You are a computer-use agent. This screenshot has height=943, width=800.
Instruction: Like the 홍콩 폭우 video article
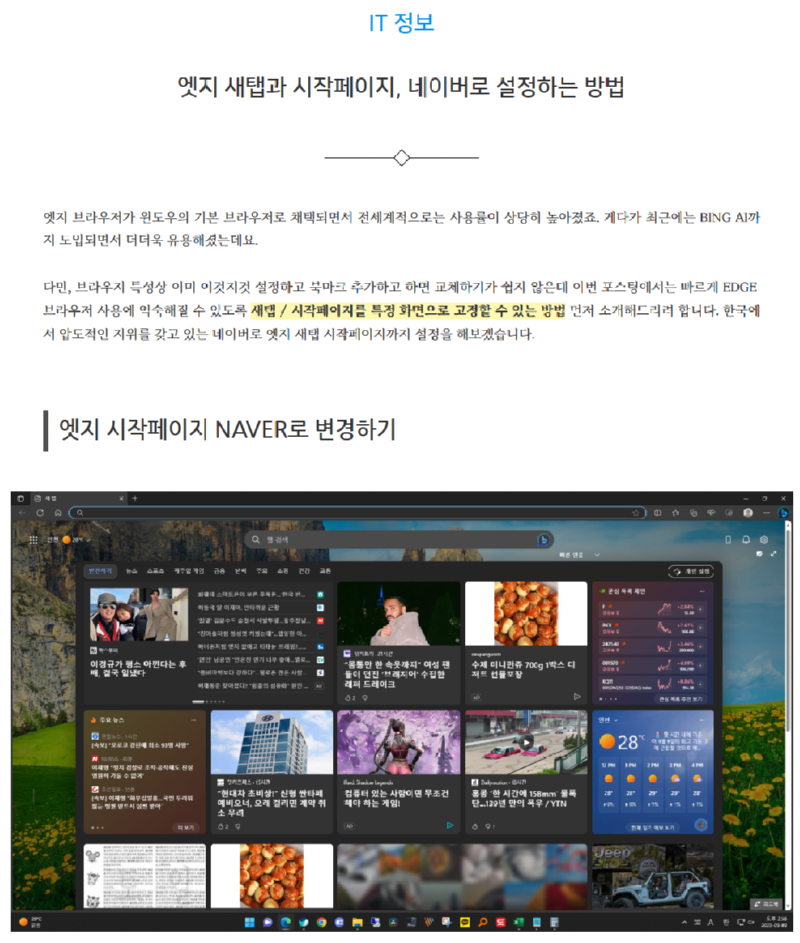(x=475, y=827)
